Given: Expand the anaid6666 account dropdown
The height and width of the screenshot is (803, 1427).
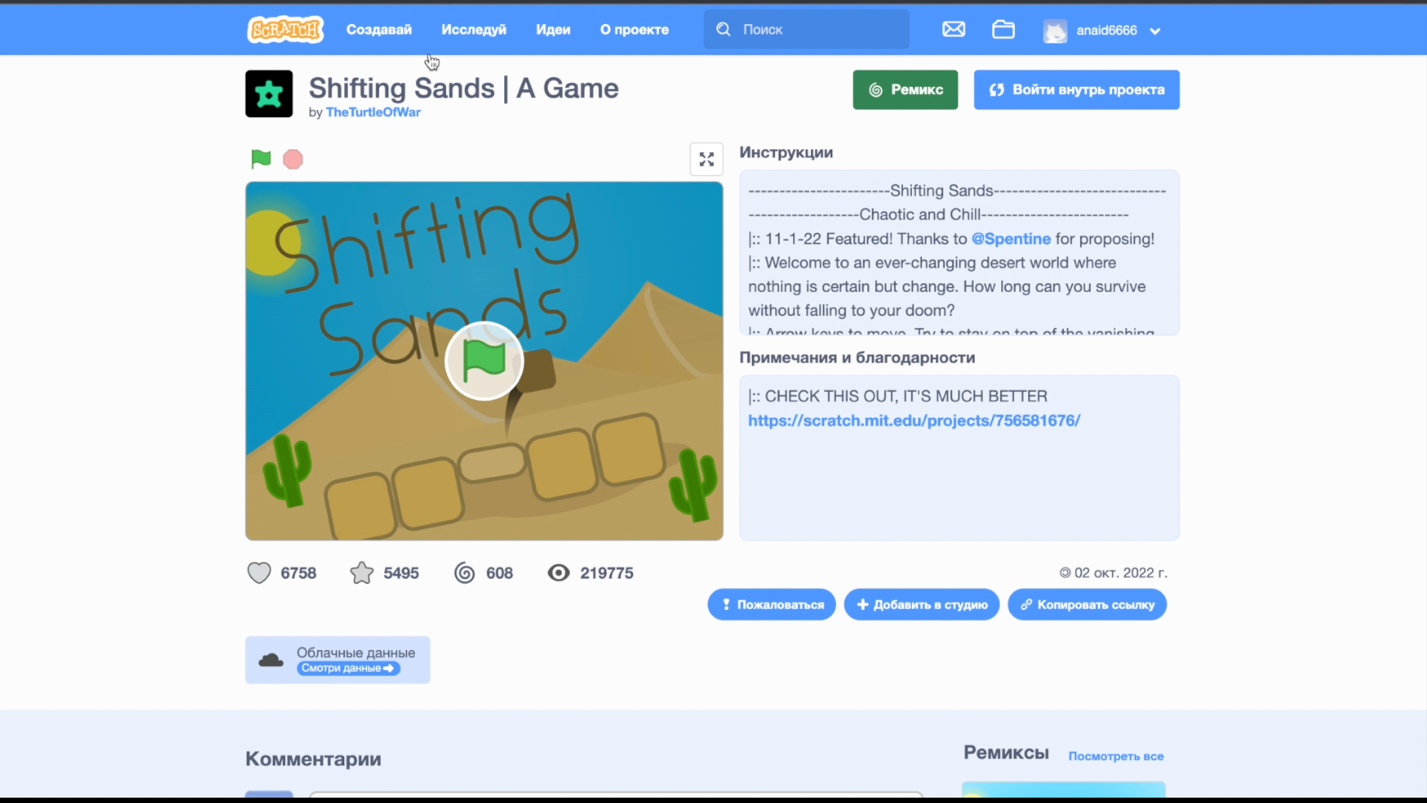Looking at the screenshot, I should pos(1155,31).
